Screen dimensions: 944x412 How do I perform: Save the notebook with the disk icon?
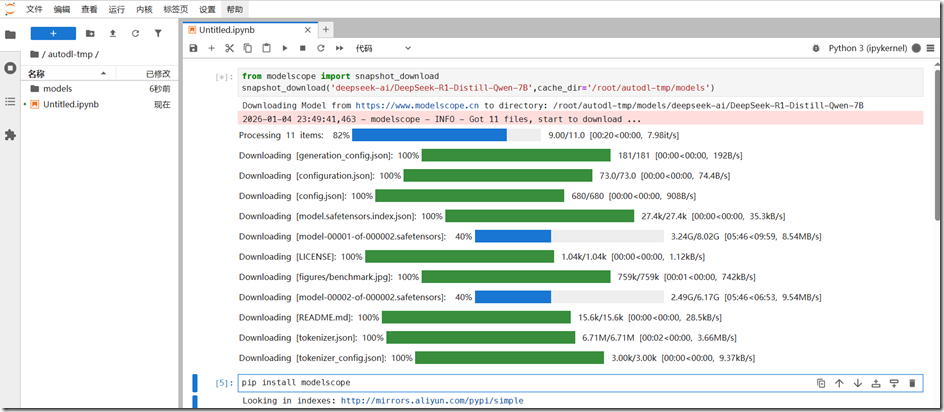coord(193,48)
